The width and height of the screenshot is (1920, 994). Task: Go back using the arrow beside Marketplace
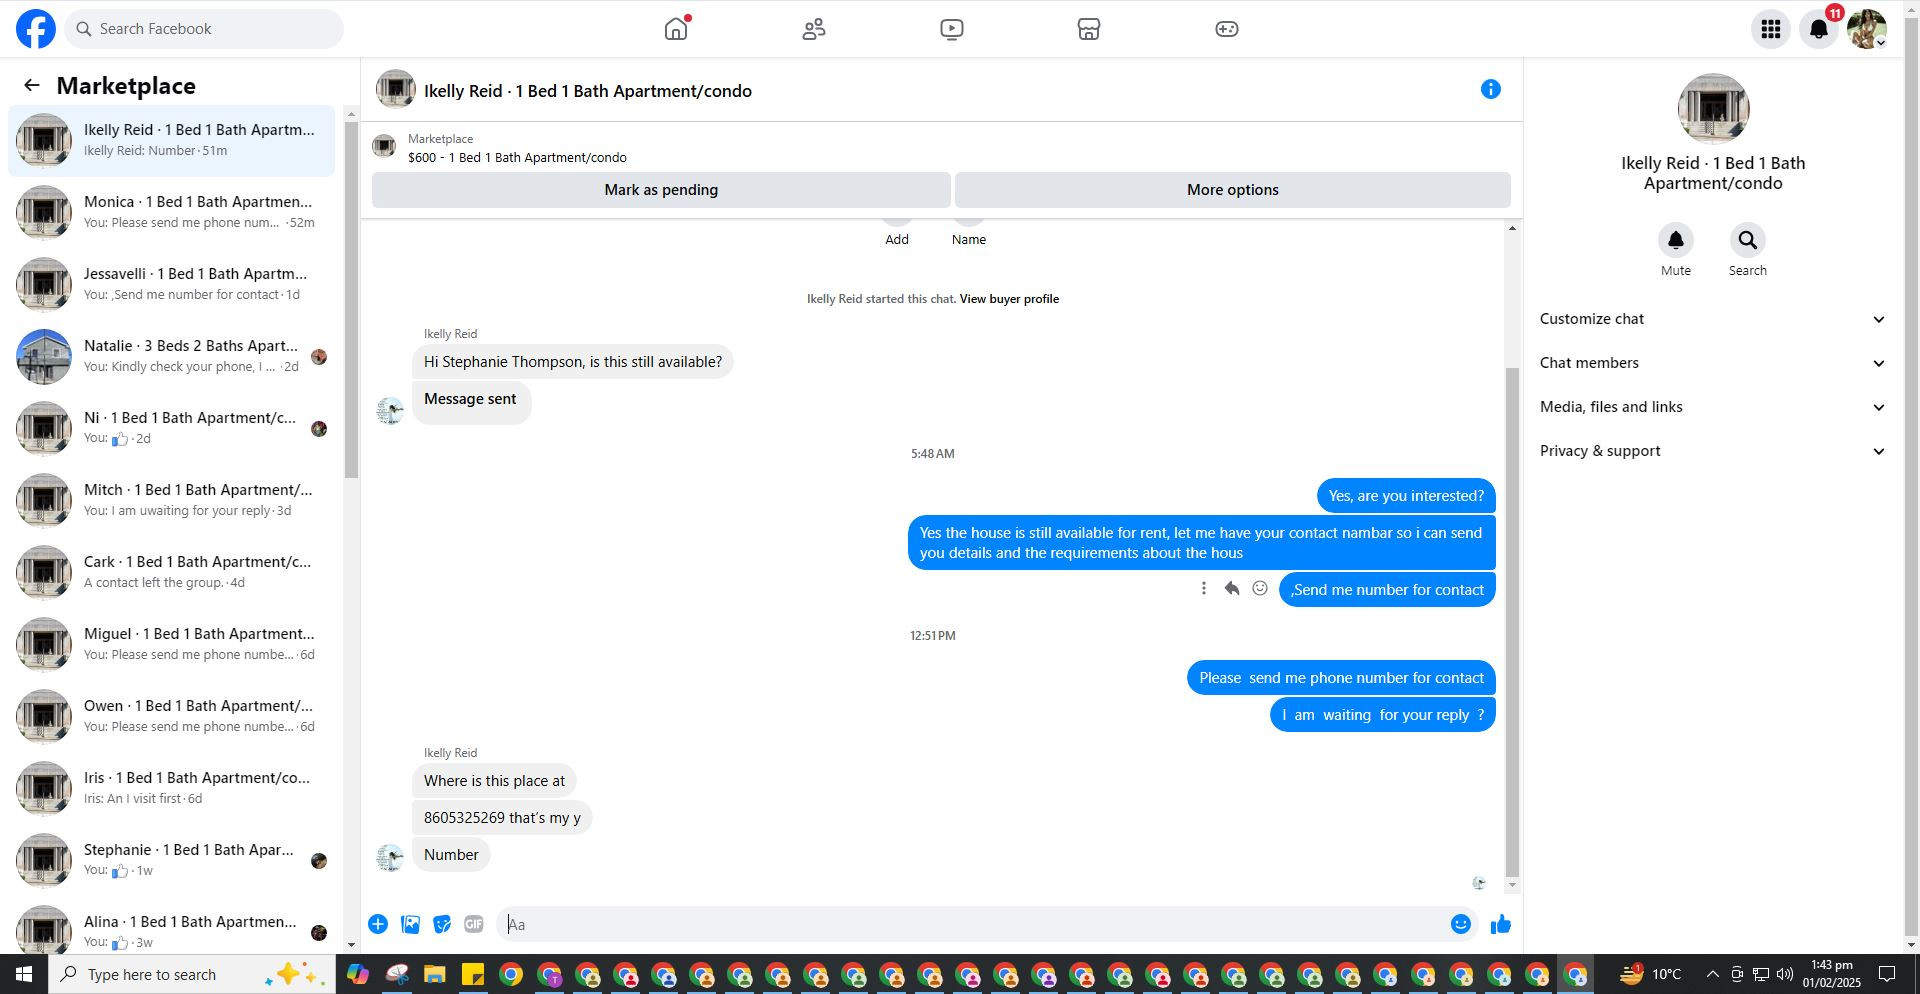pos(32,86)
